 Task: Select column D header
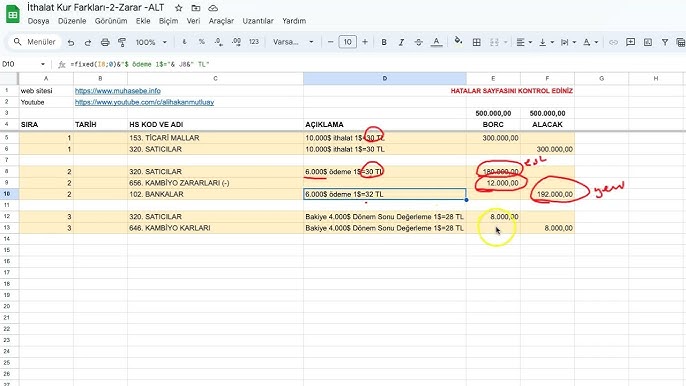pos(385,78)
